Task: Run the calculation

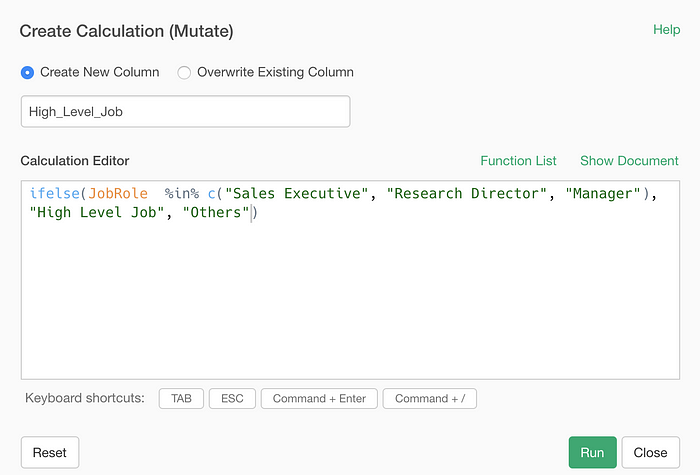Action: 592,452
